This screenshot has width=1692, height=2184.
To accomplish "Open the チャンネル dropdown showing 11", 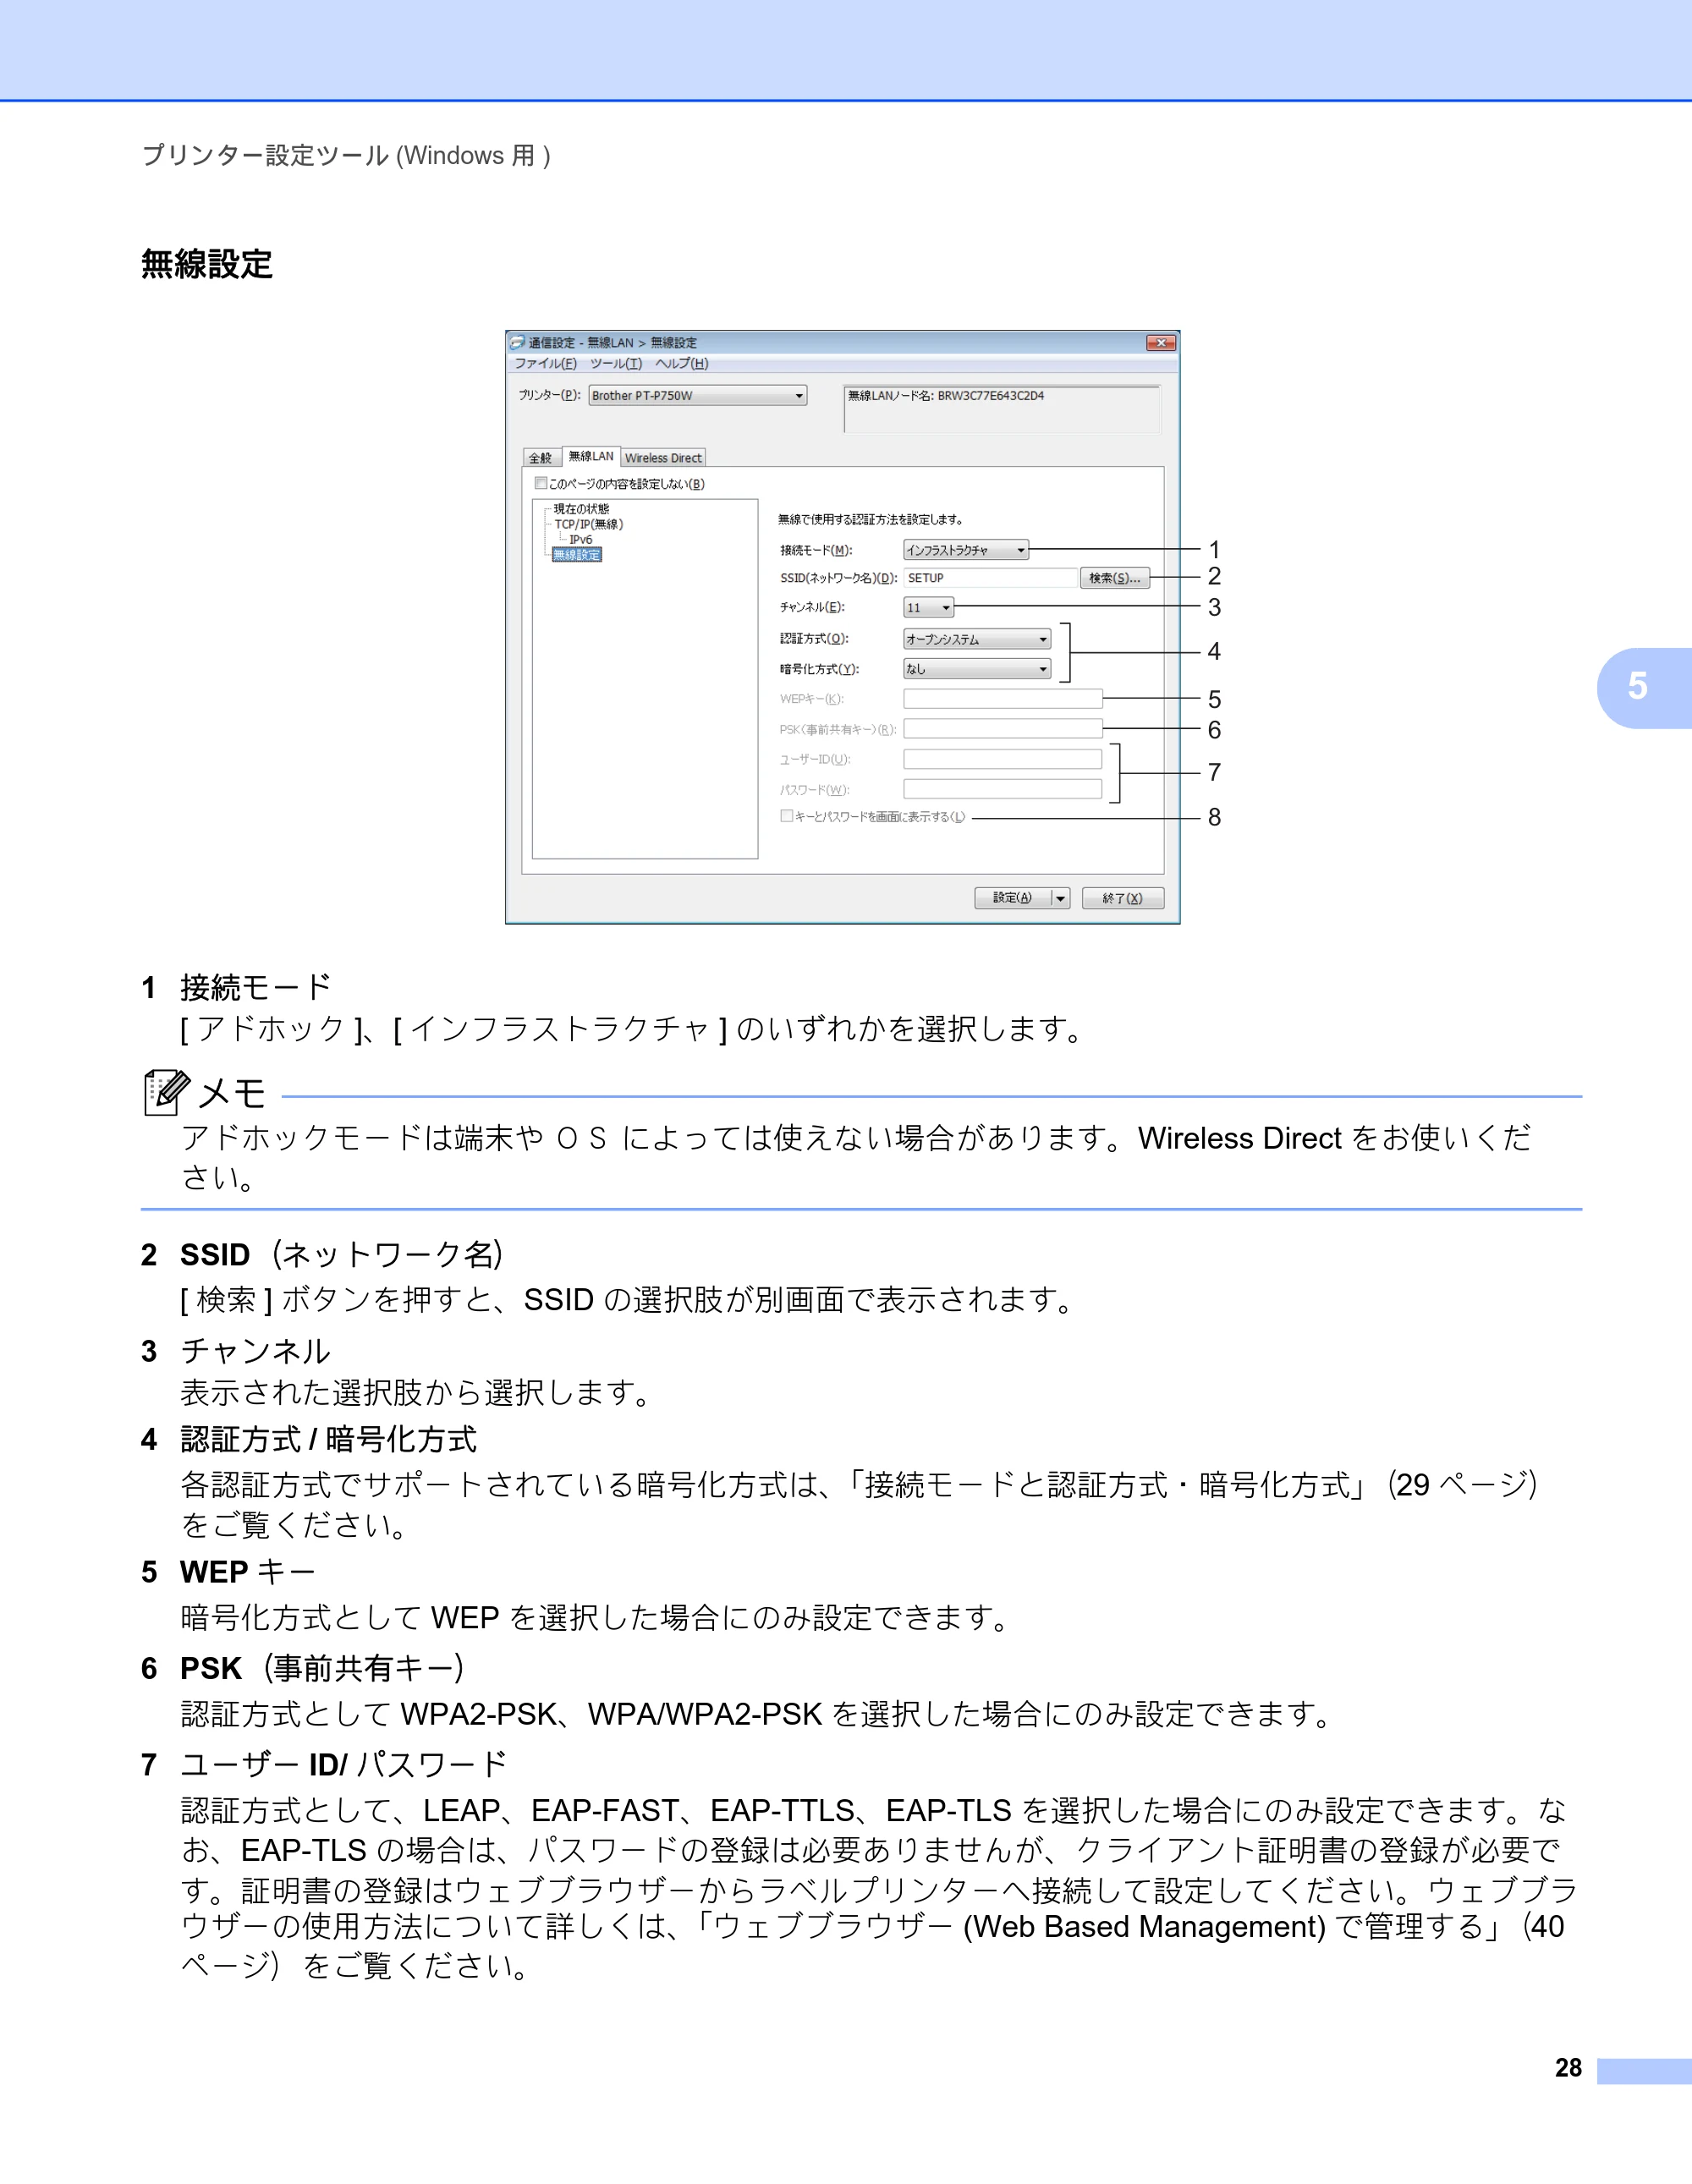I will click(929, 607).
